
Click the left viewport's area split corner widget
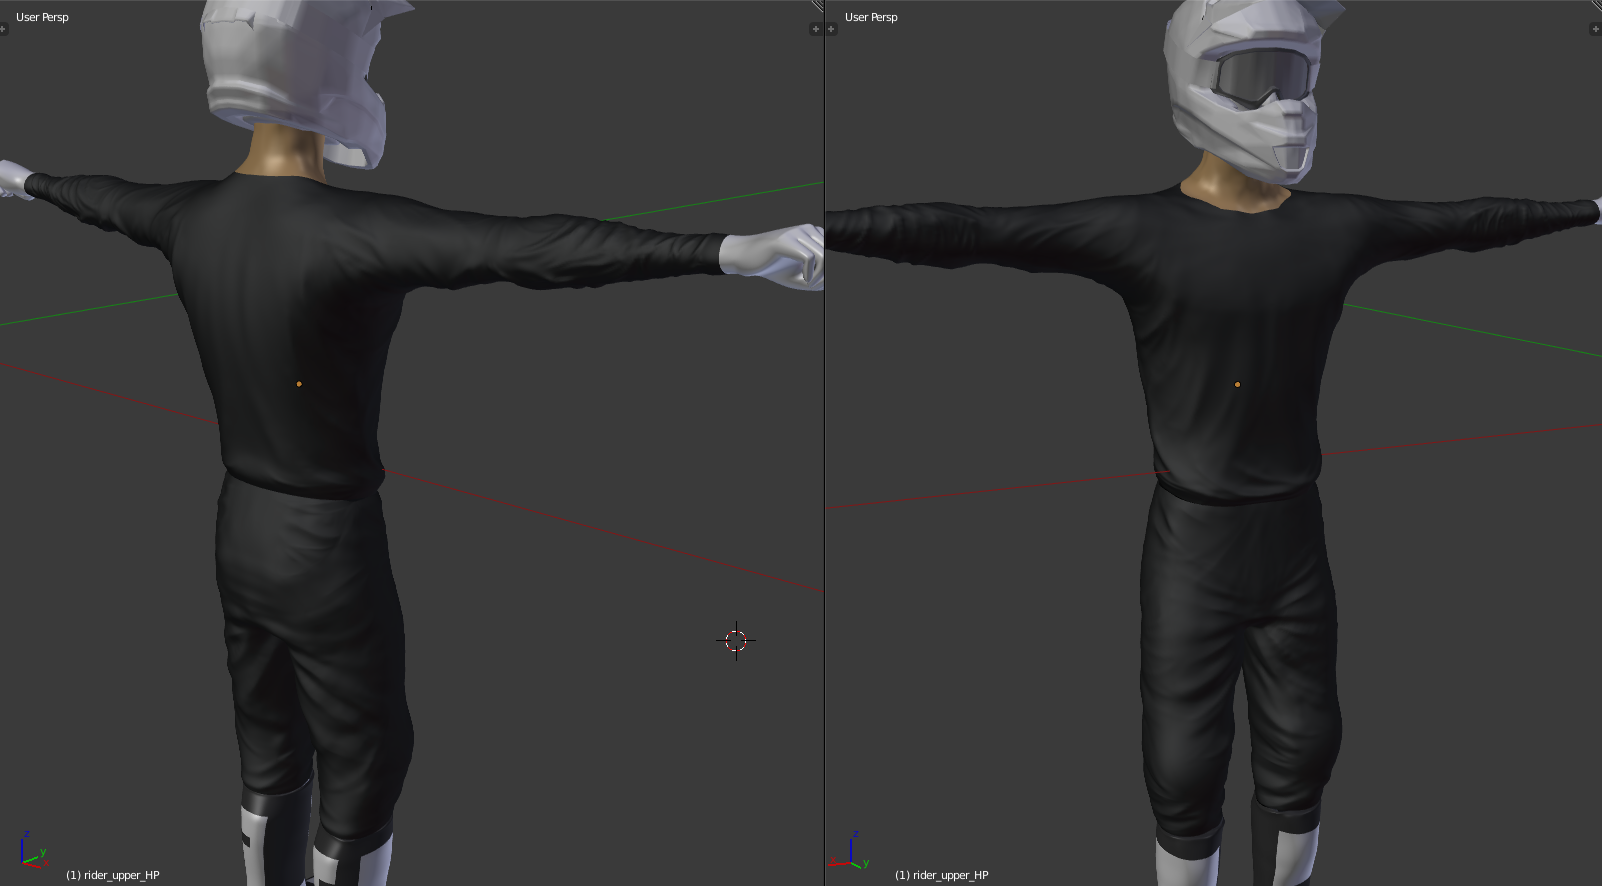[x=817, y=6]
